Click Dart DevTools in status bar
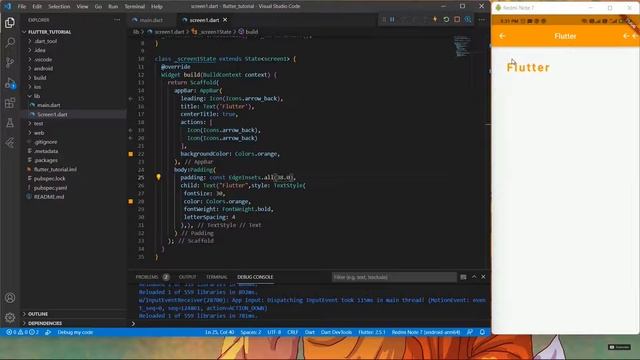Viewport: 640px width, 360px height. click(336, 332)
